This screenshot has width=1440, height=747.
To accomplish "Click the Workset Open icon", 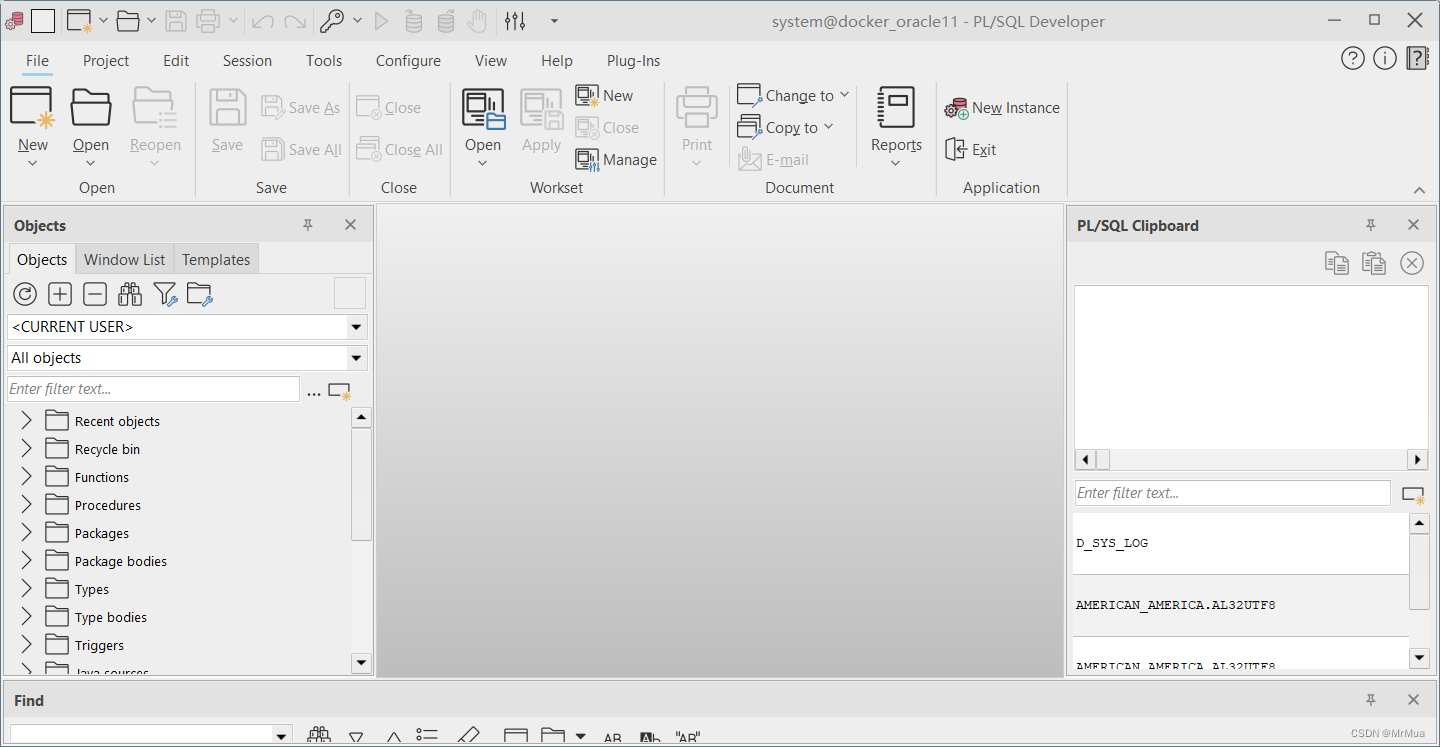I will [x=483, y=108].
